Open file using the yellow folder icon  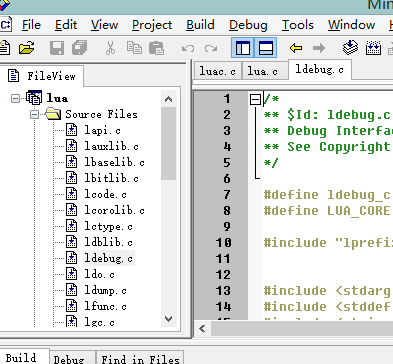[27, 48]
